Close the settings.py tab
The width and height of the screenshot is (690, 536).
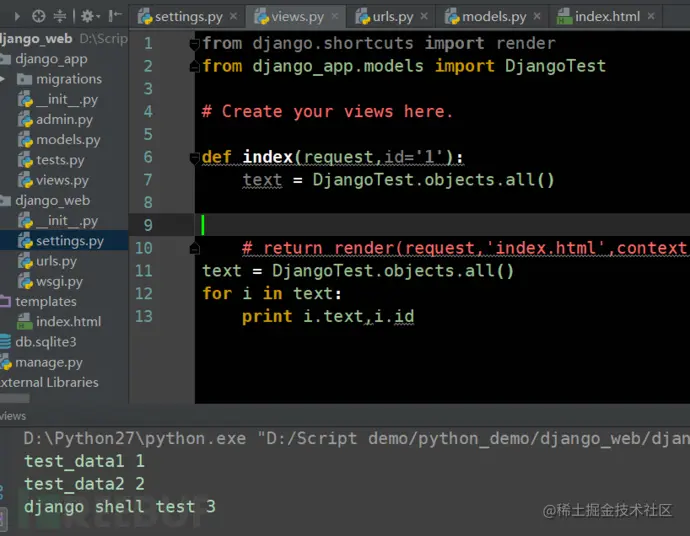(x=234, y=16)
